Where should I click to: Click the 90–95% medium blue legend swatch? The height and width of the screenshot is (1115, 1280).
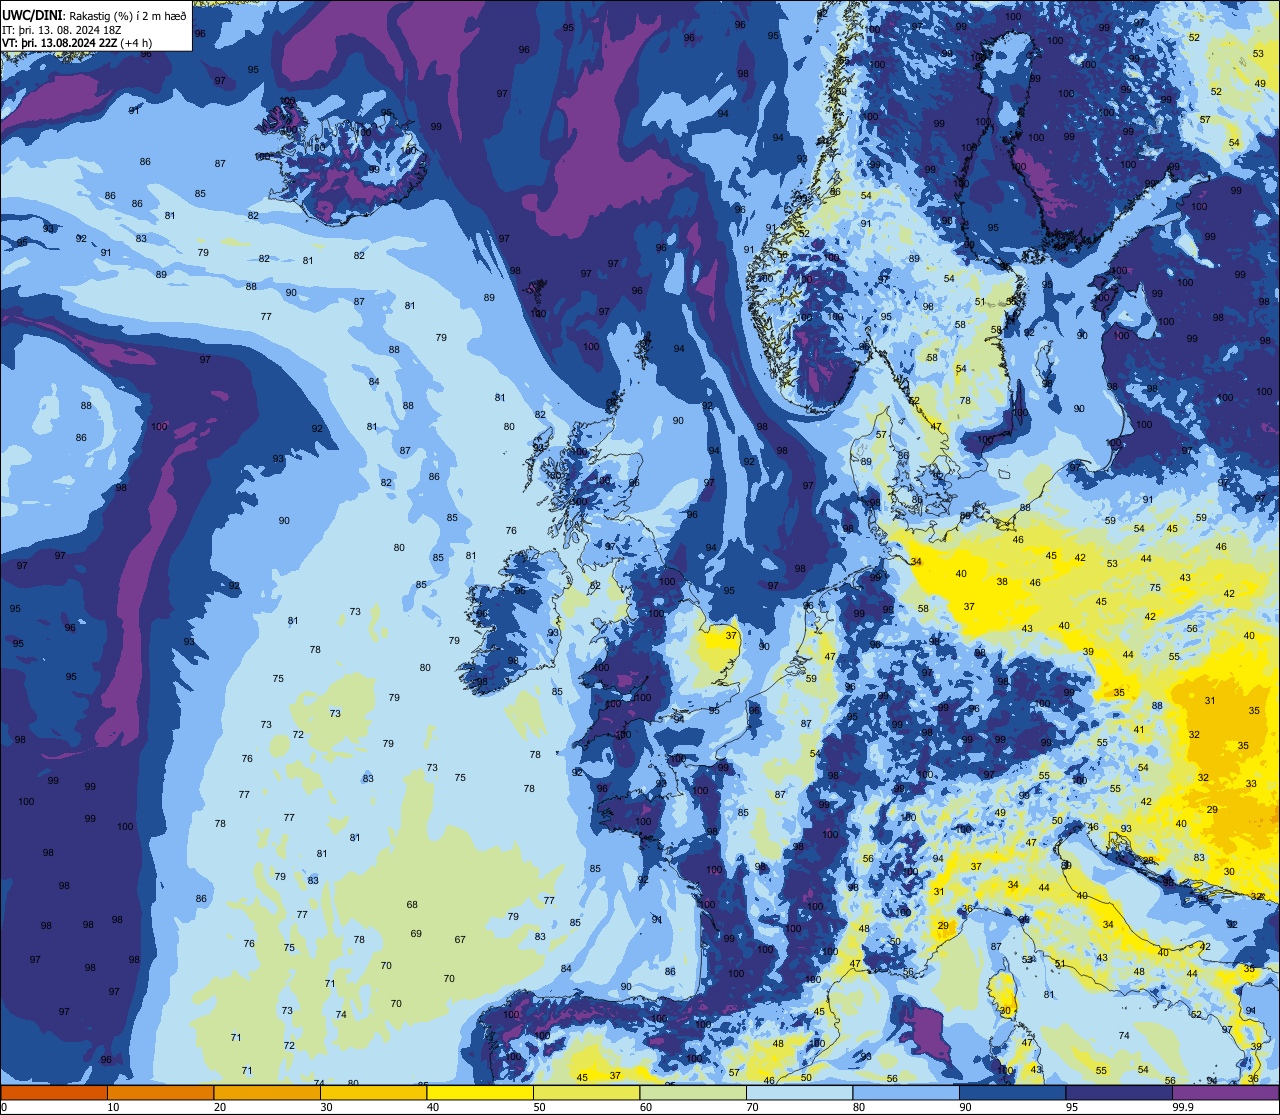1012,1092
